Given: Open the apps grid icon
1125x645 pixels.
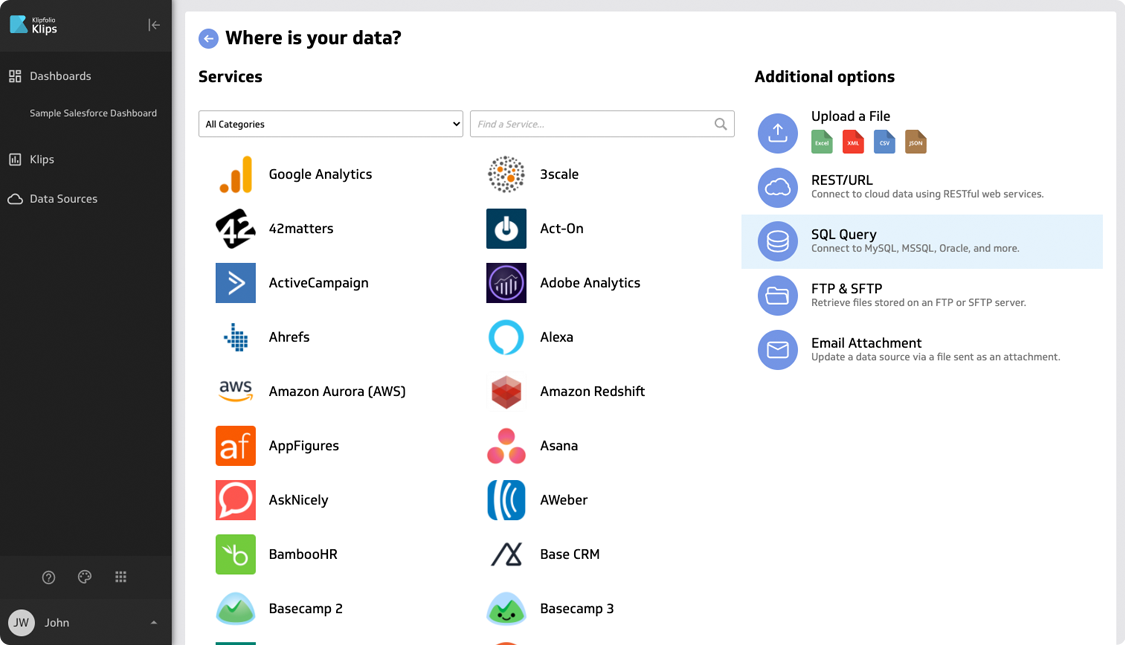Looking at the screenshot, I should pos(121,577).
